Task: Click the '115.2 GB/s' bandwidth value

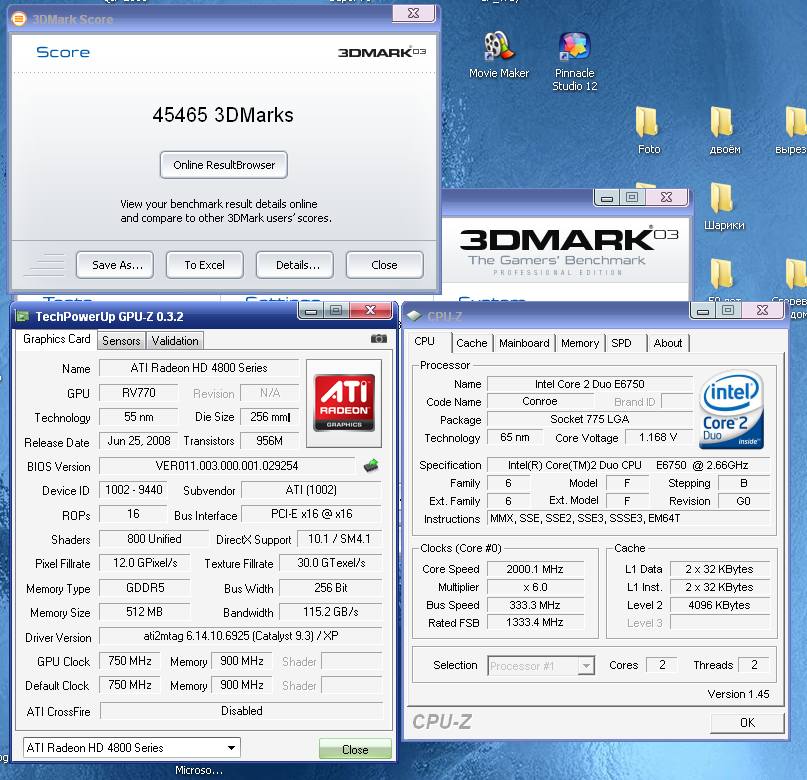Action: click(331, 612)
